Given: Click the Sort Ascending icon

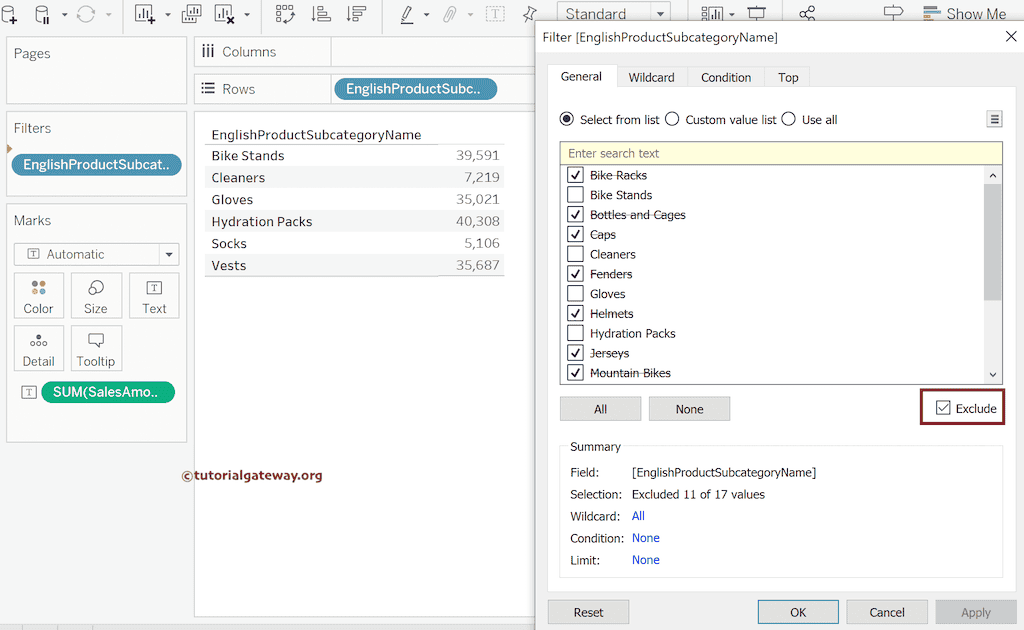Looking at the screenshot, I should pos(321,14).
